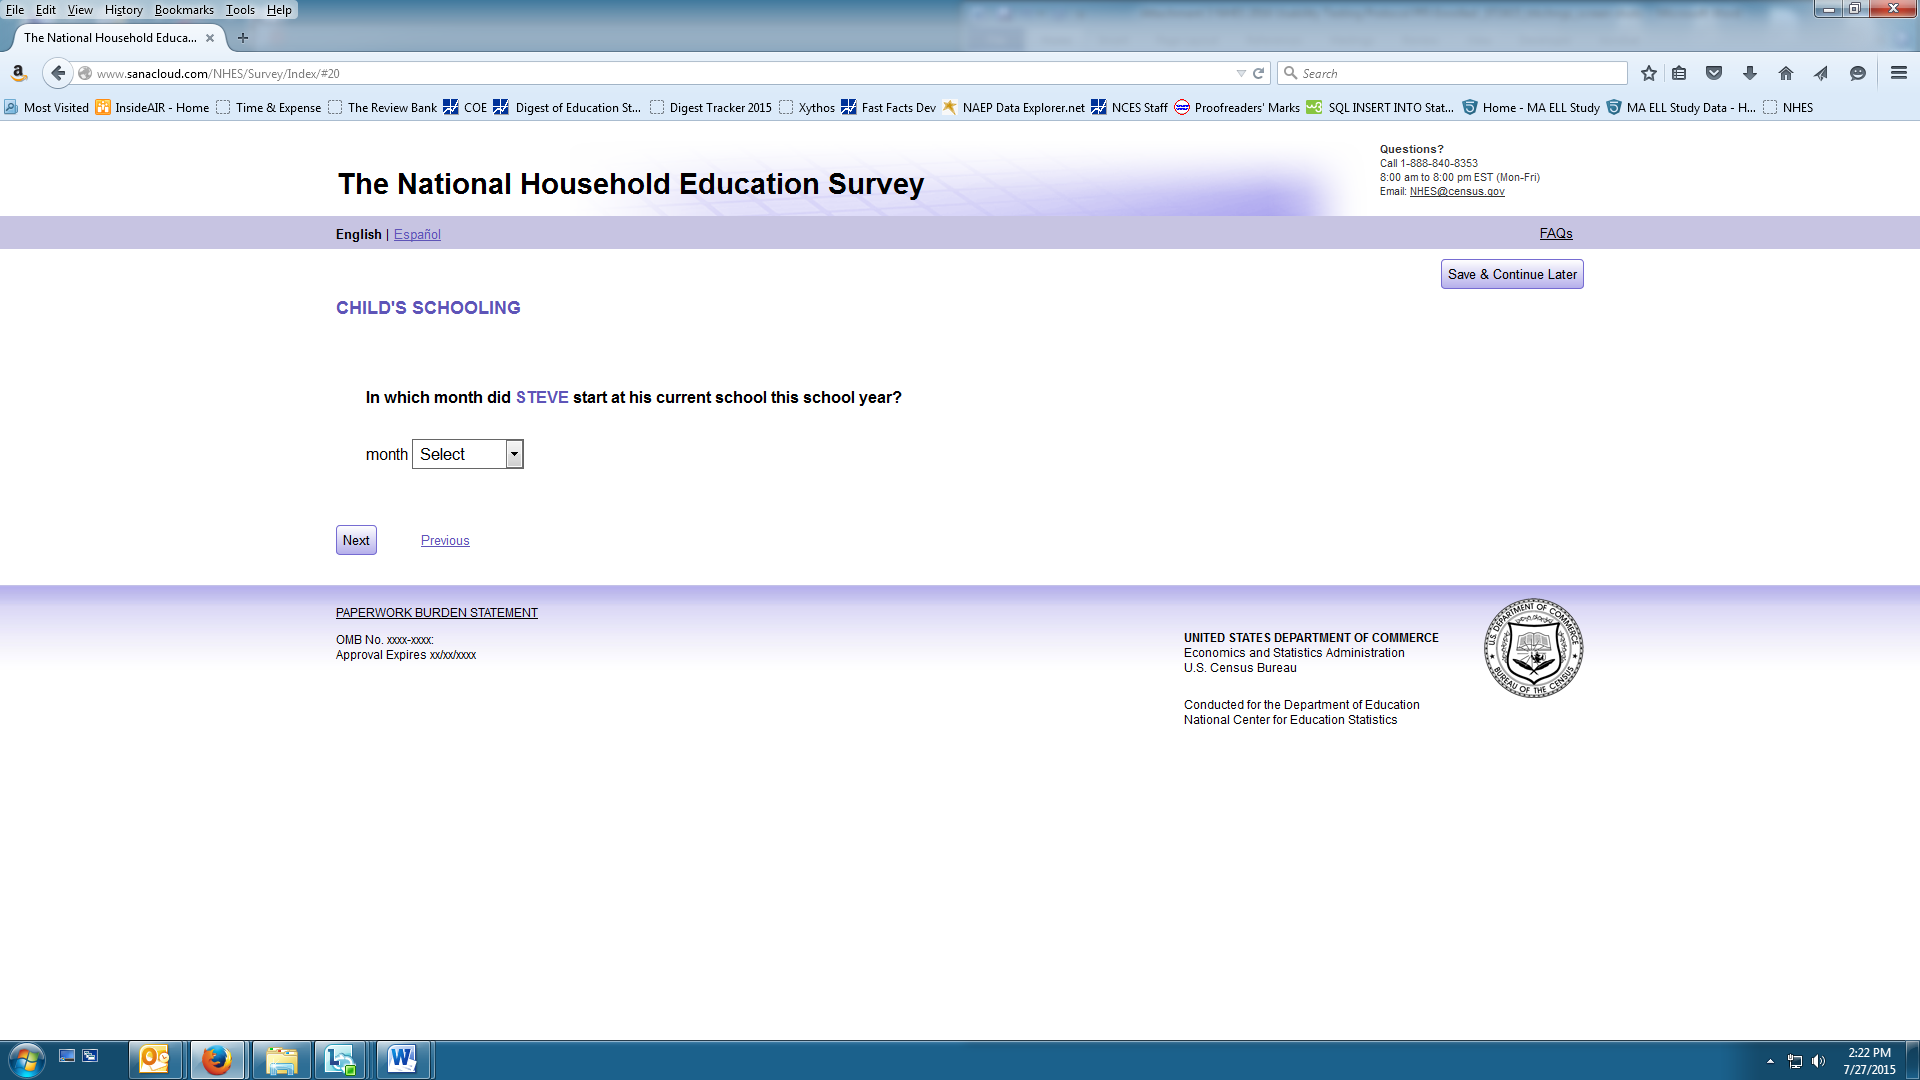Viewport: 1920px width, 1080px height.
Task: Click Save & Continue Later
Action: 1511,274
